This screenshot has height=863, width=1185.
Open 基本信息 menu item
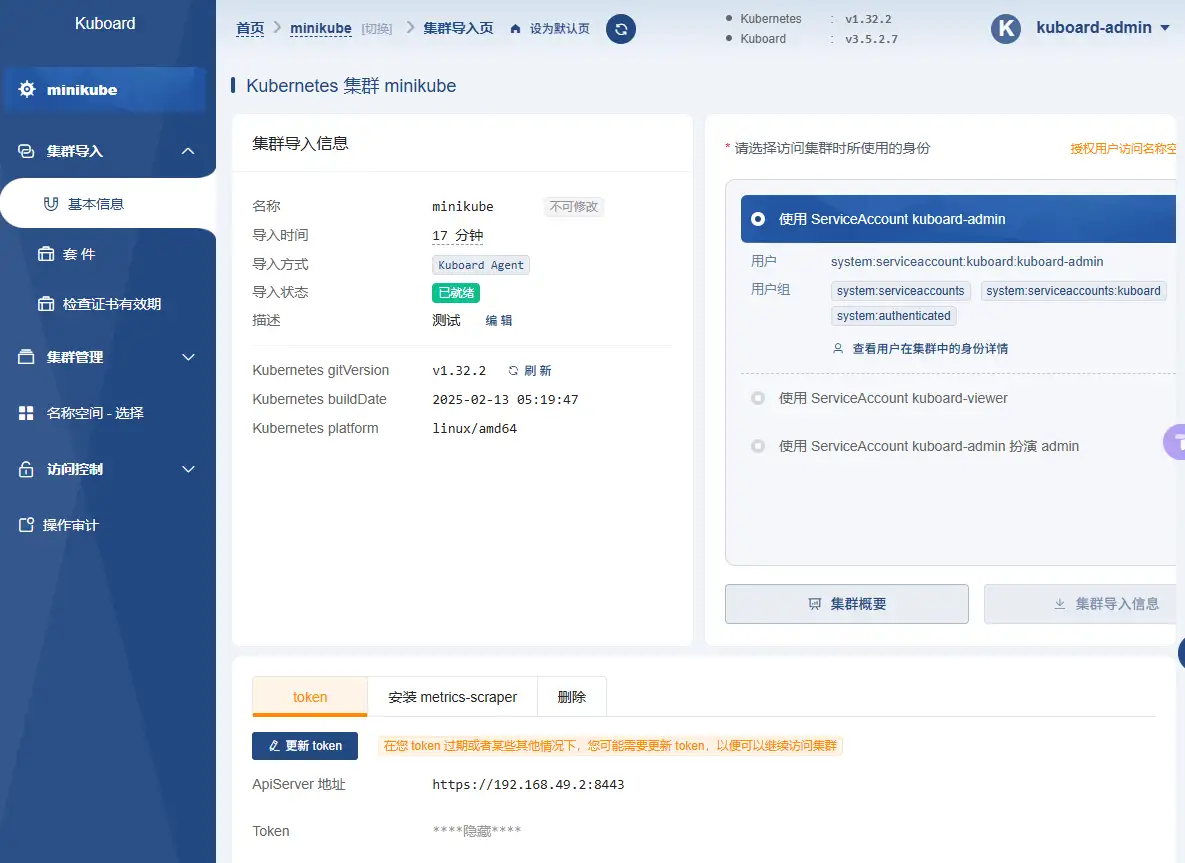108,203
